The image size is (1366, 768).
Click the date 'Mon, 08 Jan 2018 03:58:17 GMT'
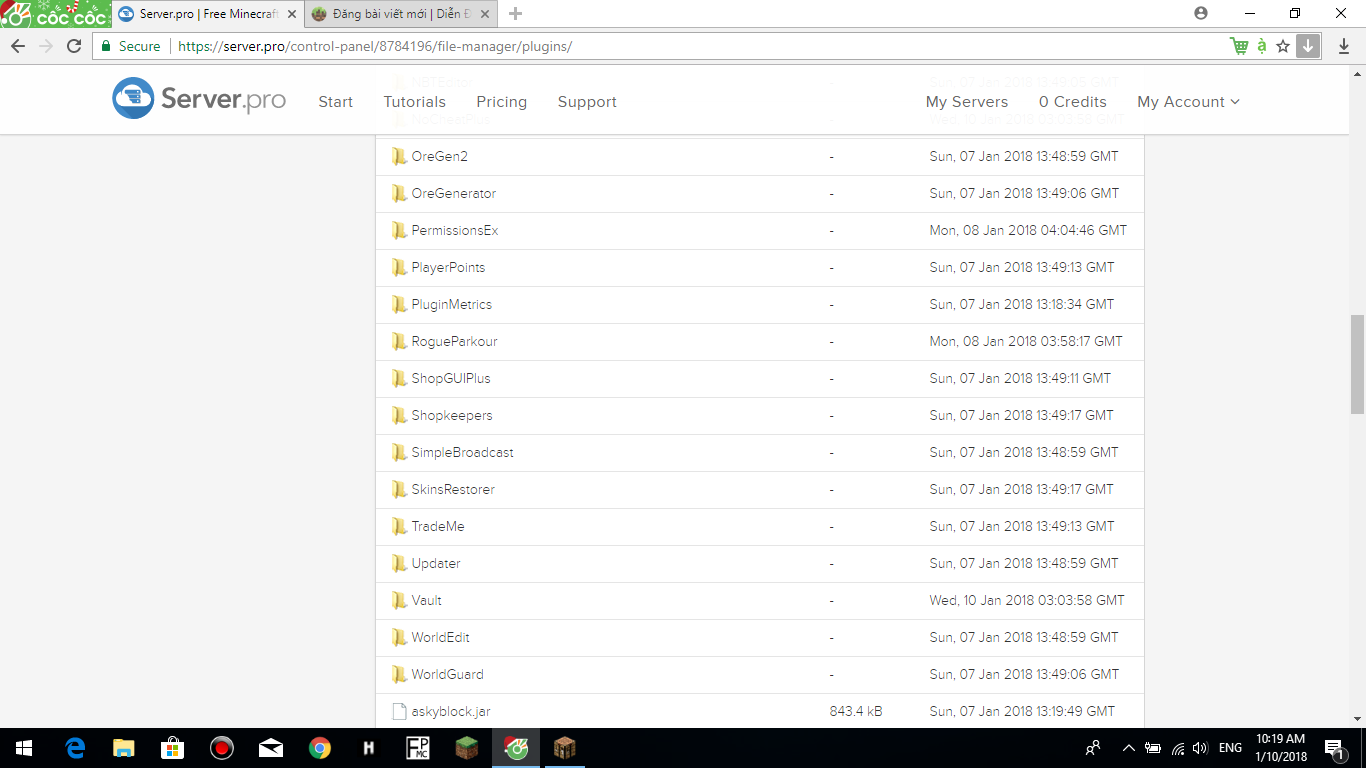pos(1026,341)
